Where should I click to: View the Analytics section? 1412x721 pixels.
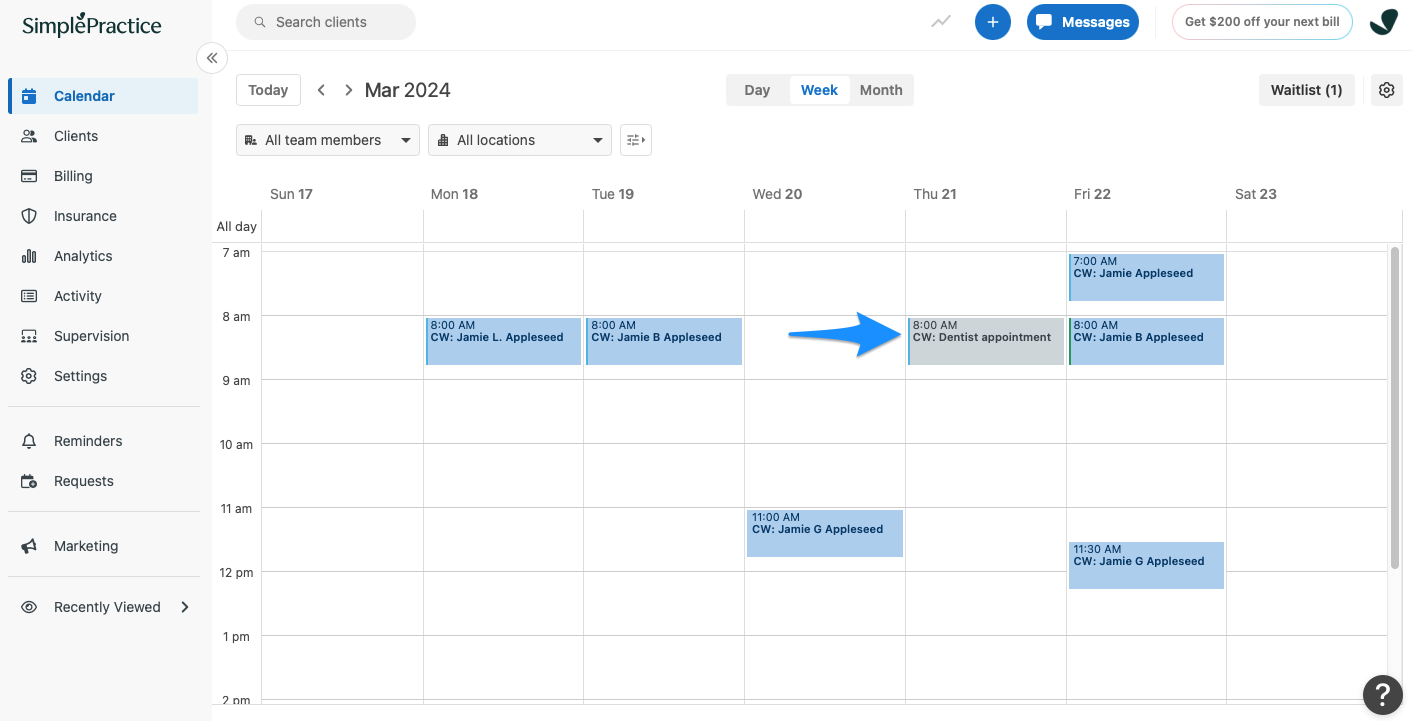click(83, 255)
